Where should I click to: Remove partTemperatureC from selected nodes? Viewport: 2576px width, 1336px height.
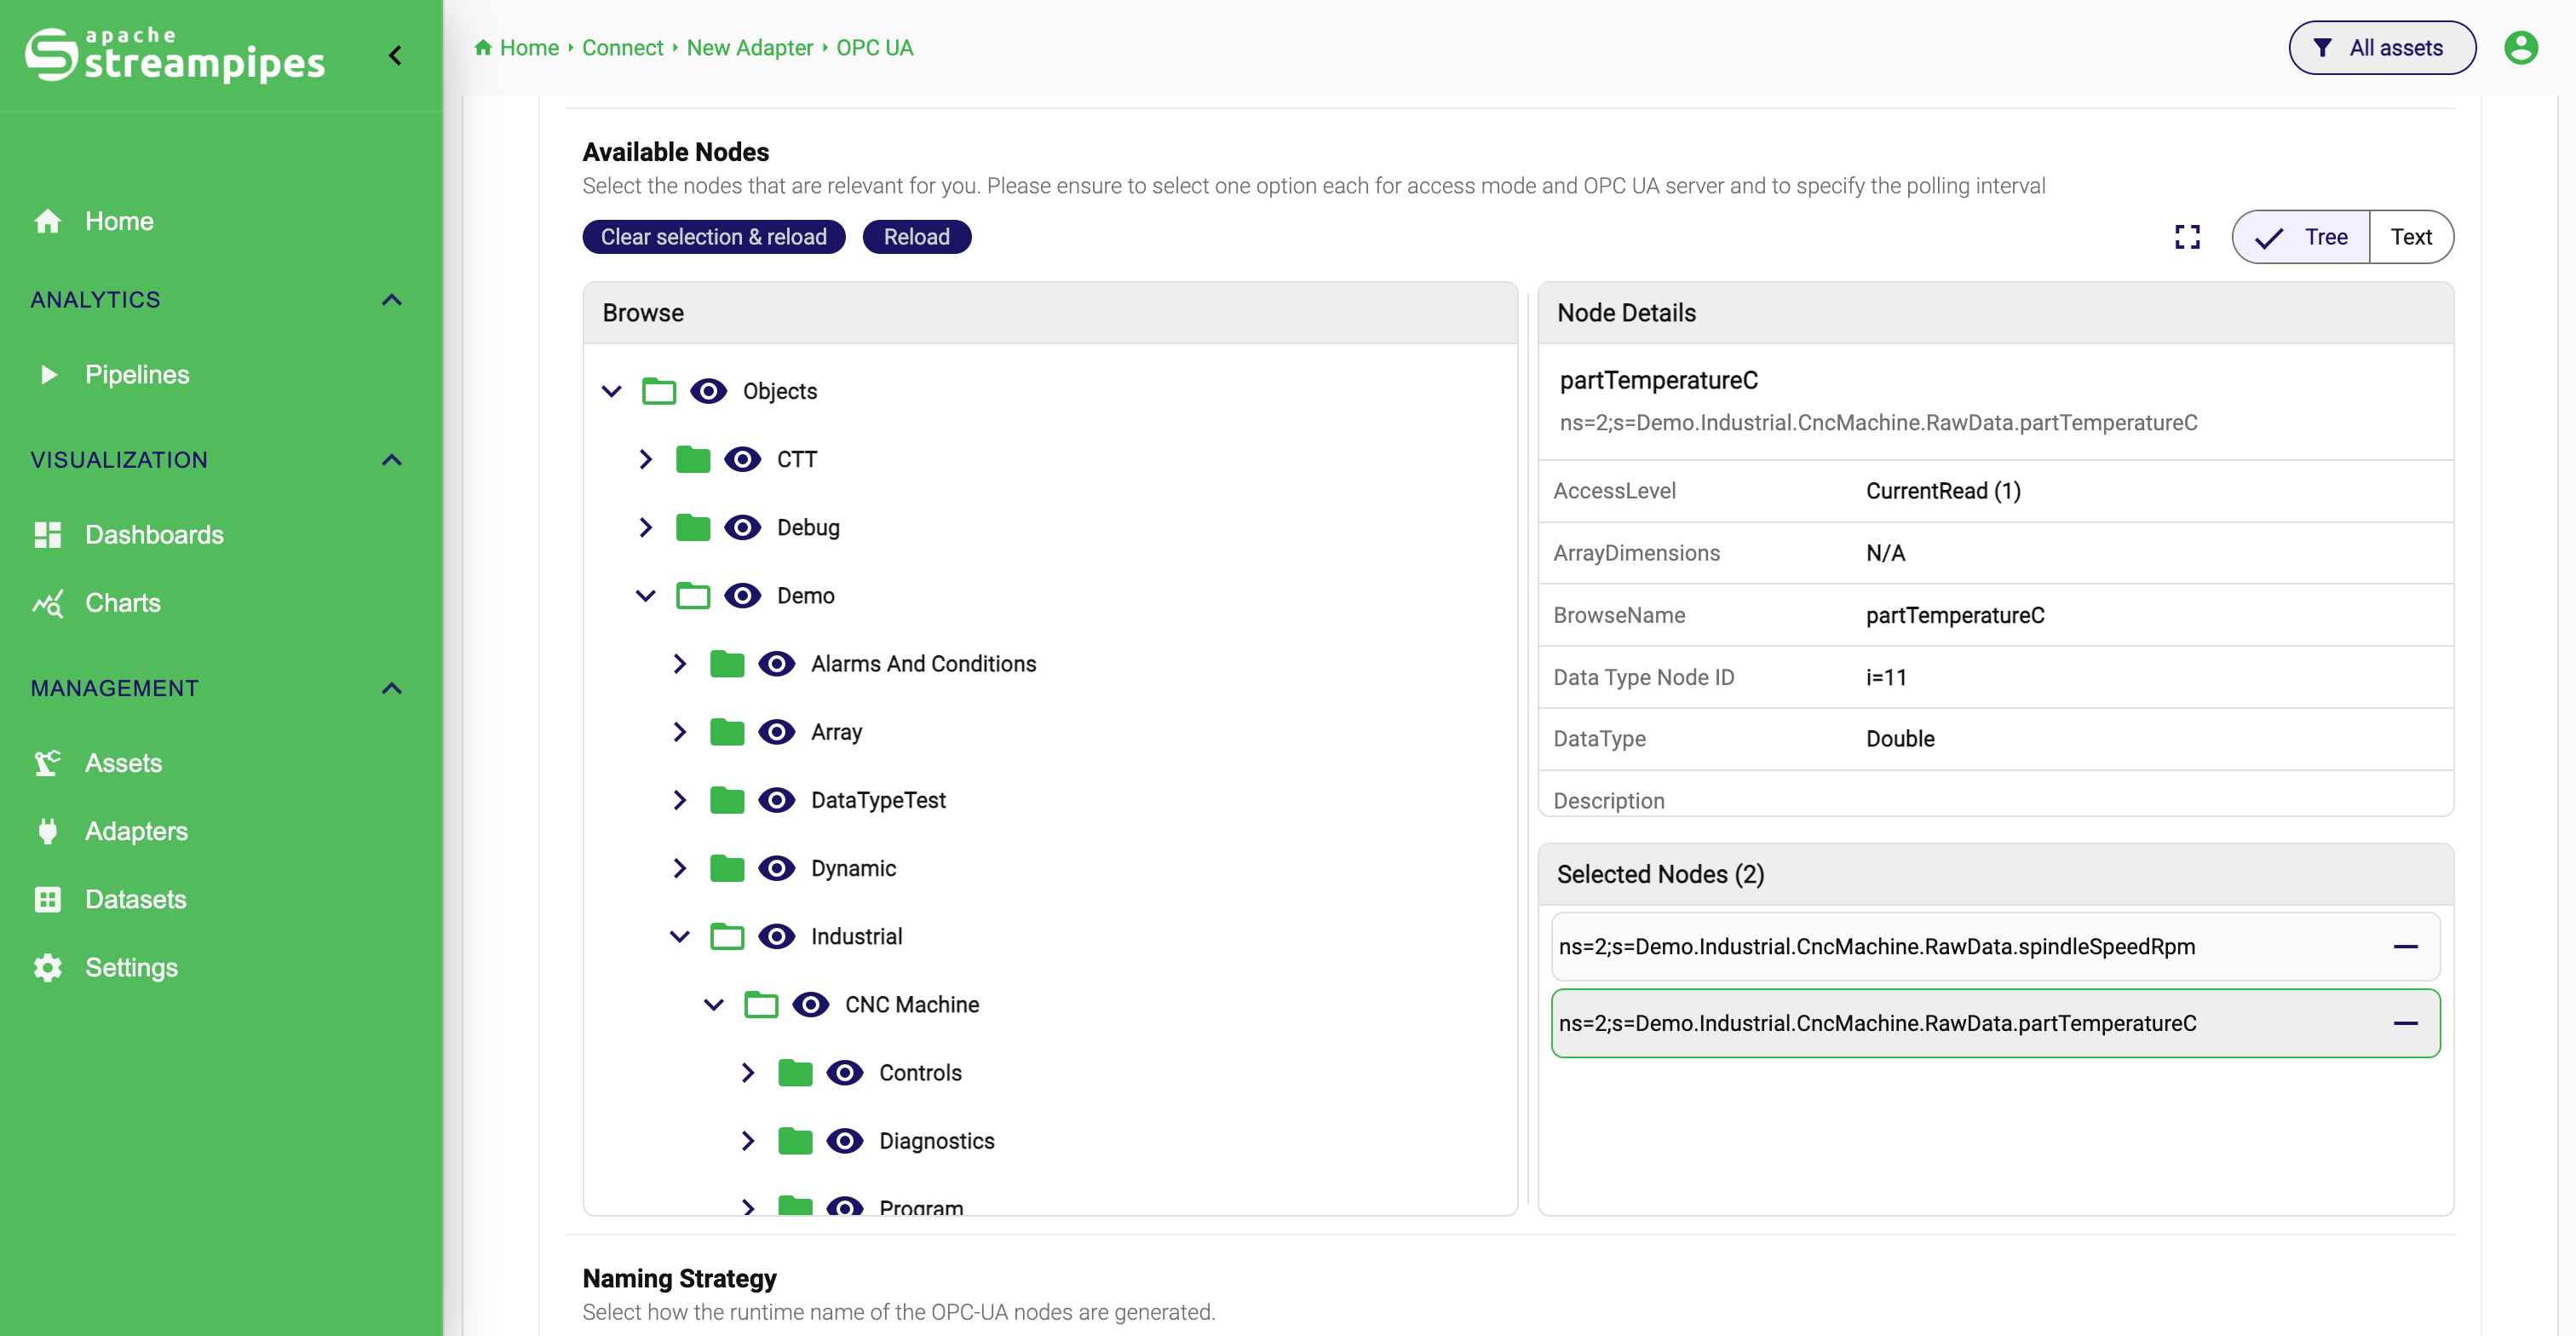pos(2405,1023)
